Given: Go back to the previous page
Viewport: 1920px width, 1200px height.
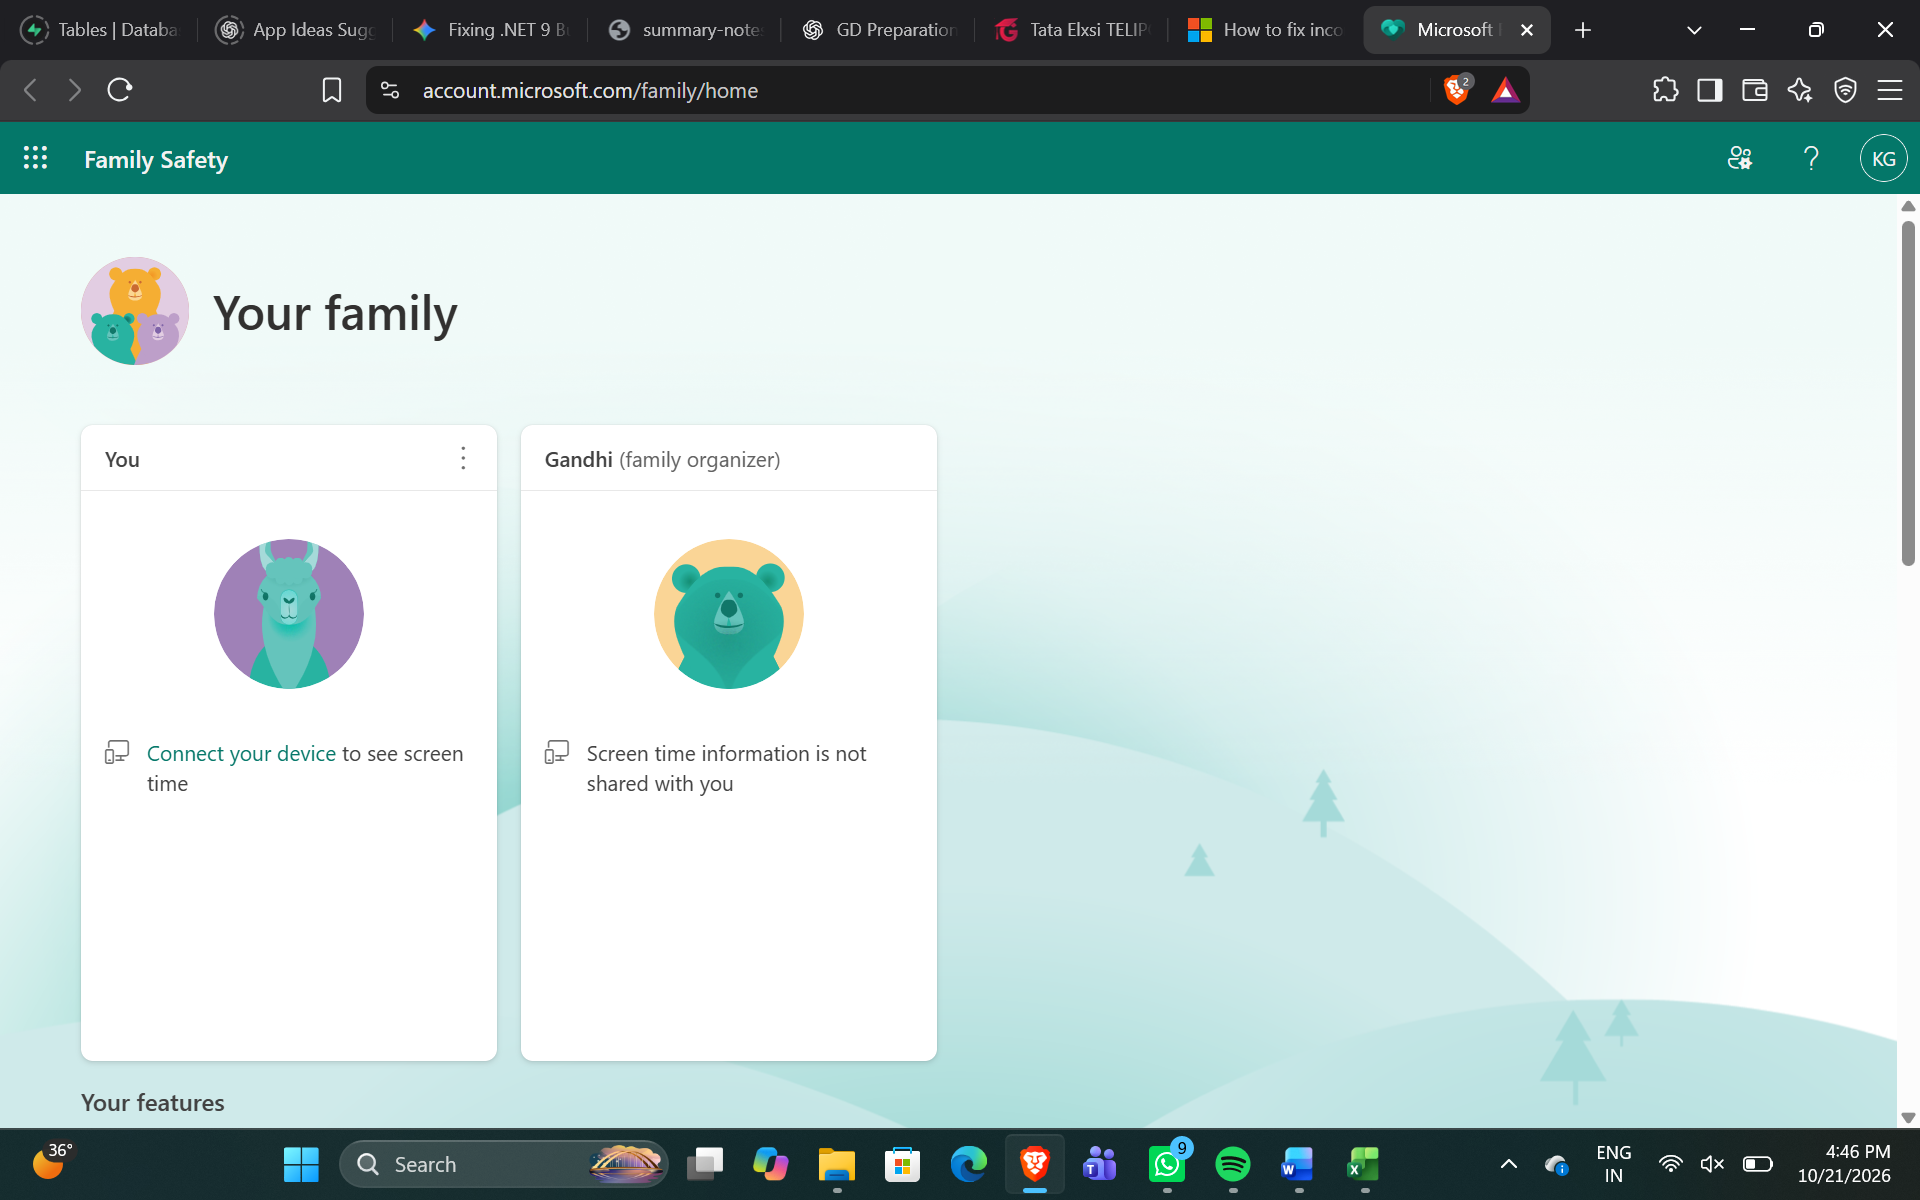Looking at the screenshot, I should tap(31, 90).
